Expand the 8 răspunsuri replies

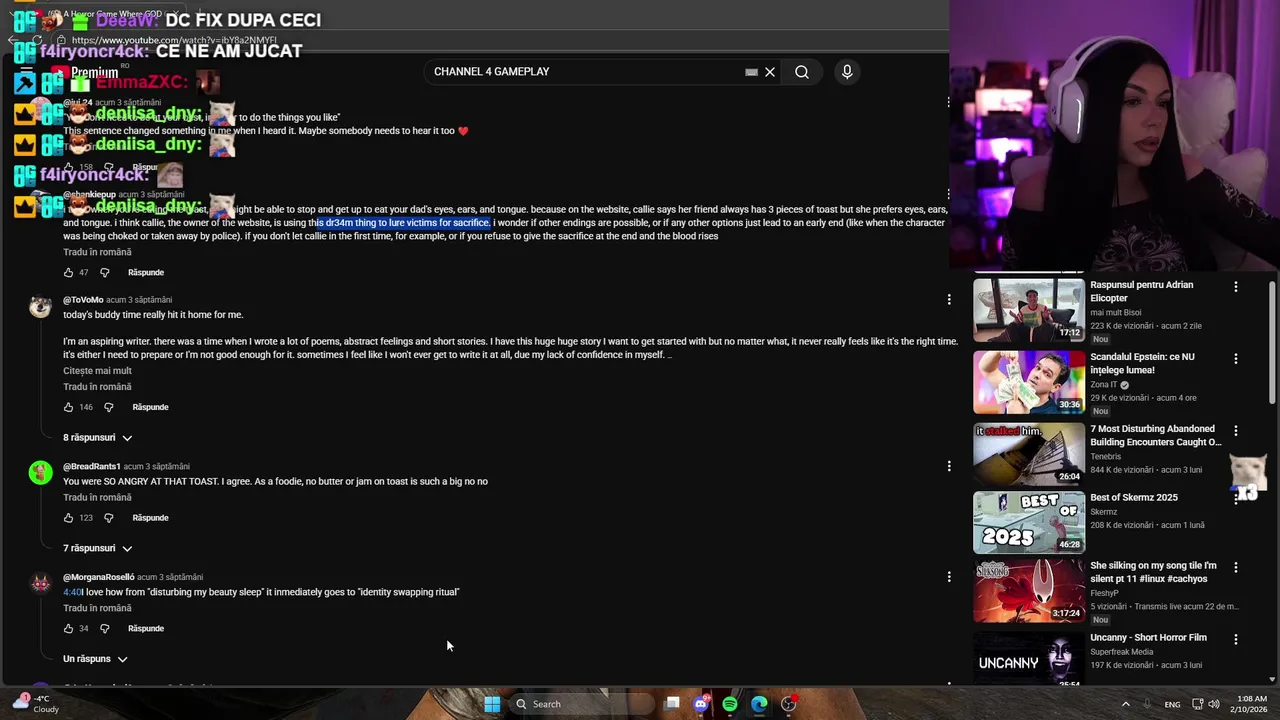pos(98,438)
